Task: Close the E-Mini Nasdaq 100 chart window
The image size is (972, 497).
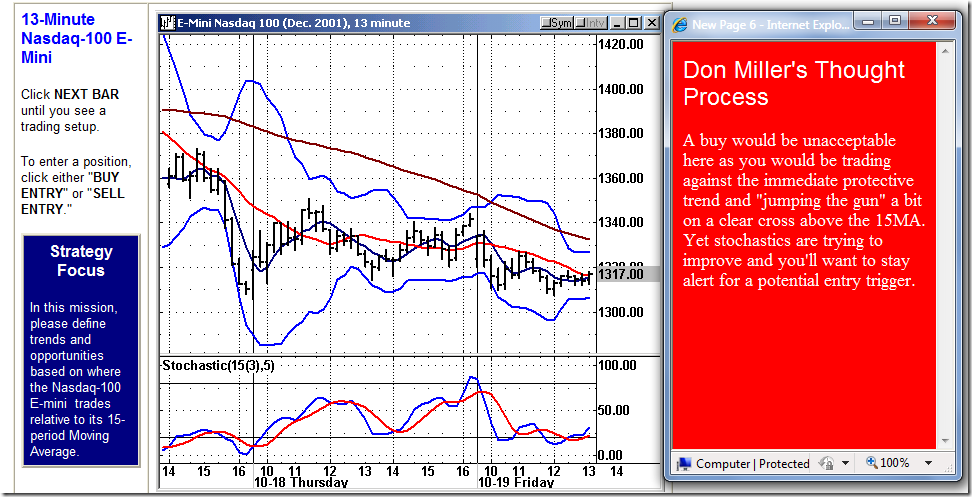Action: pos(651,23)
